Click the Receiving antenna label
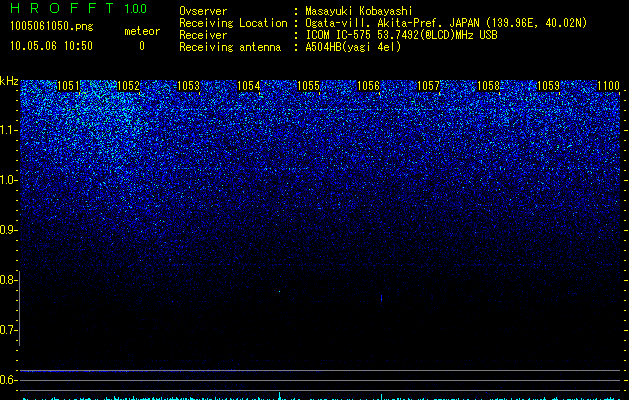Viewport: 629px width, 400px height. click(x=230, y=47)
